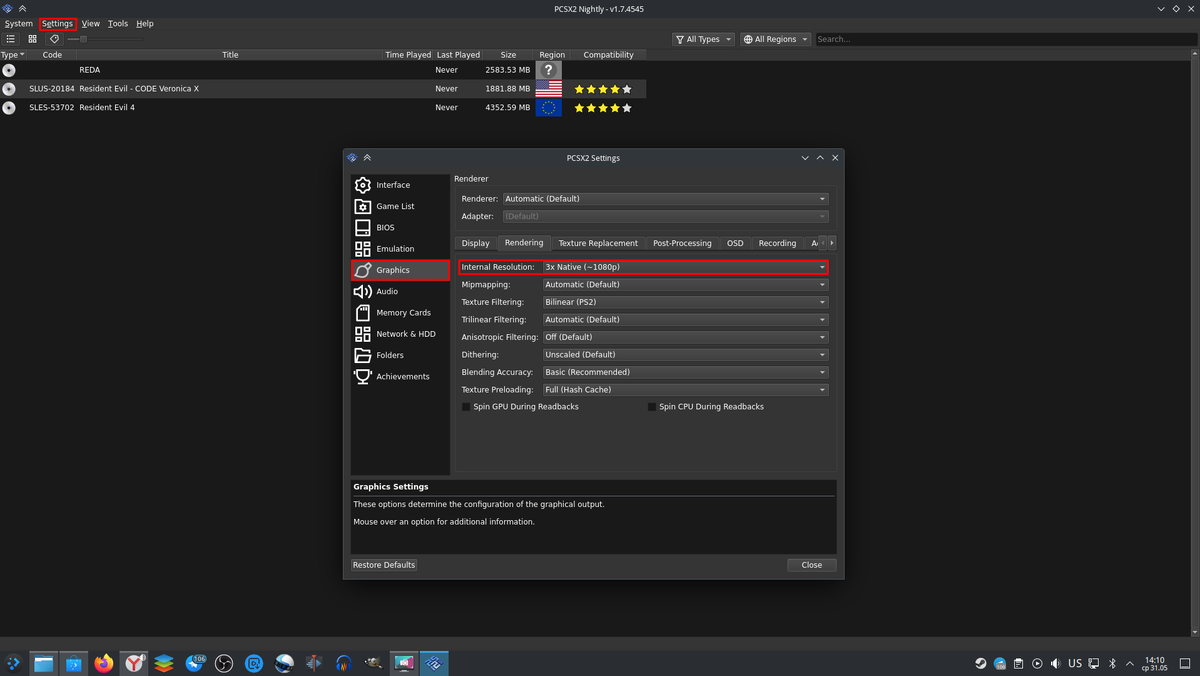Open Bluetooth tray icon
The image size is (1200, 676).
(x=1113, y=663)
